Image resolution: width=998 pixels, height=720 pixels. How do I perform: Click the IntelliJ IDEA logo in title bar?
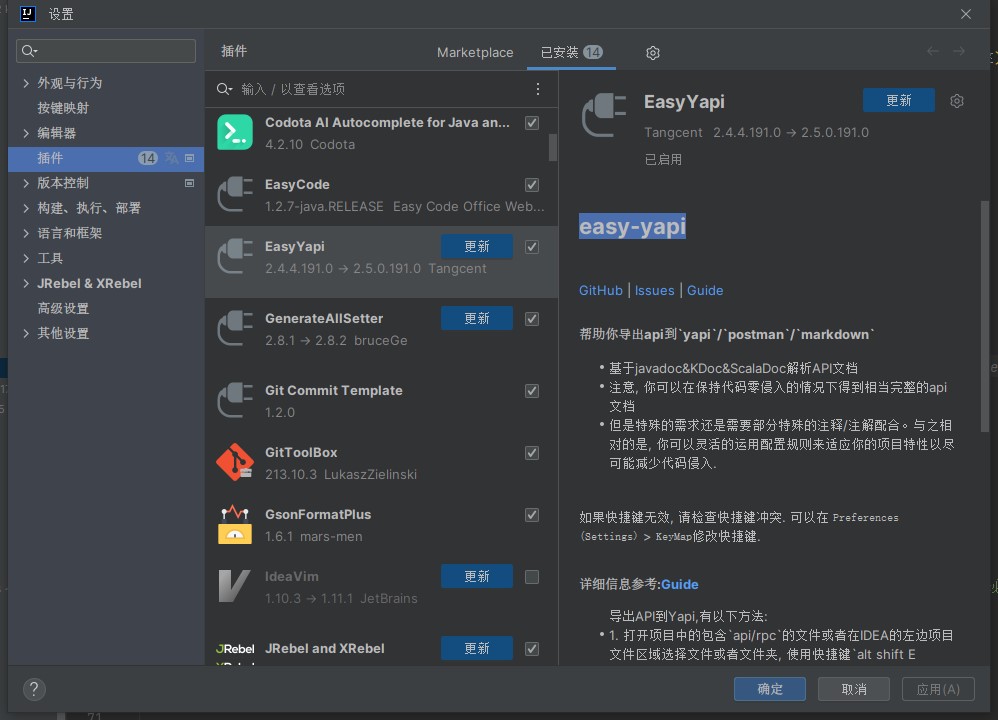[28, 14]
